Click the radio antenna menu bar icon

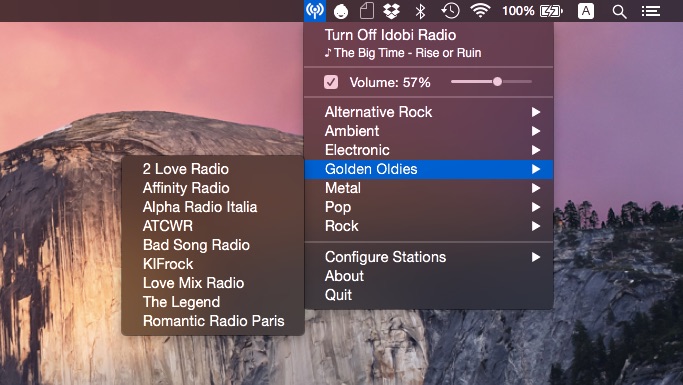coord(315,10)
